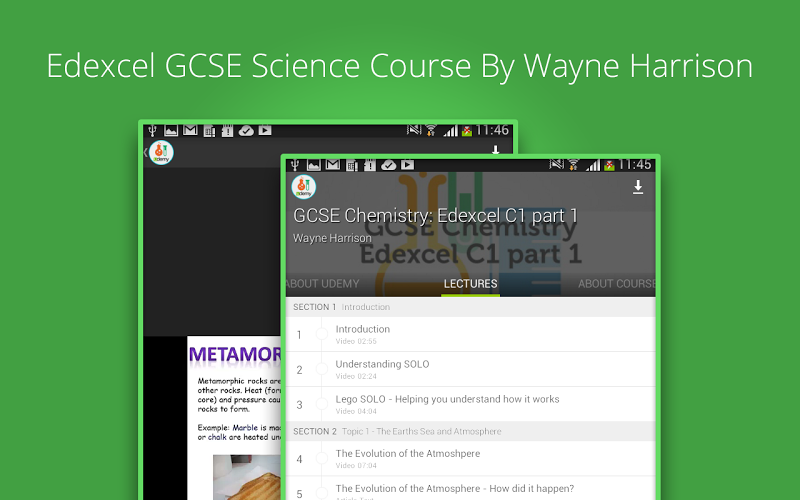The width and height of the screenshot is (800, 500).
Task: Tap SECTION 2 Topic 1 header
Action: click(470, 432)
